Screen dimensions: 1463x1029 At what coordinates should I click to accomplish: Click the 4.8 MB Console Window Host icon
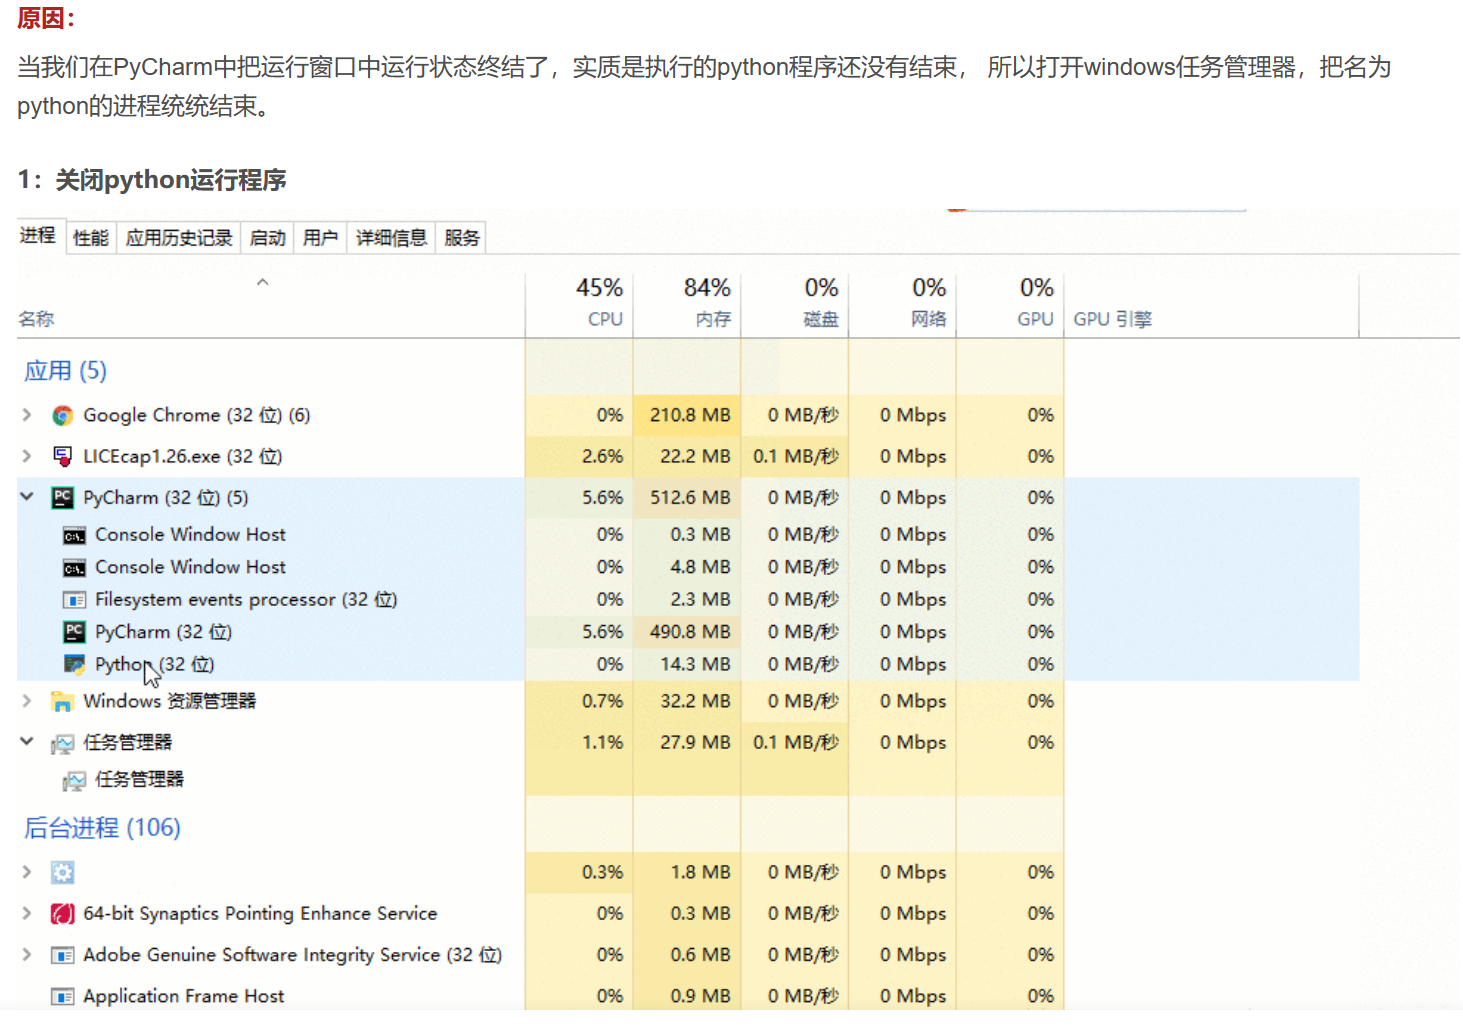[x=74, y=568]
